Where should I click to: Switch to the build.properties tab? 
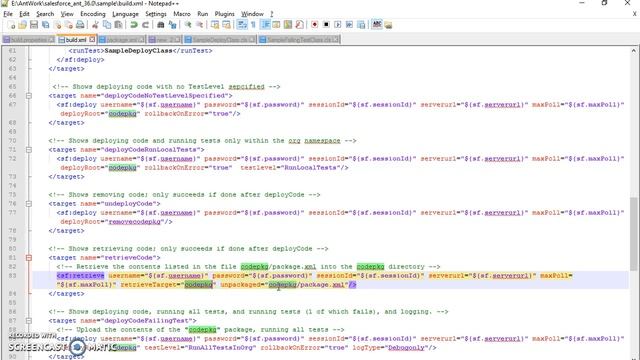click(x=28, y=40)
